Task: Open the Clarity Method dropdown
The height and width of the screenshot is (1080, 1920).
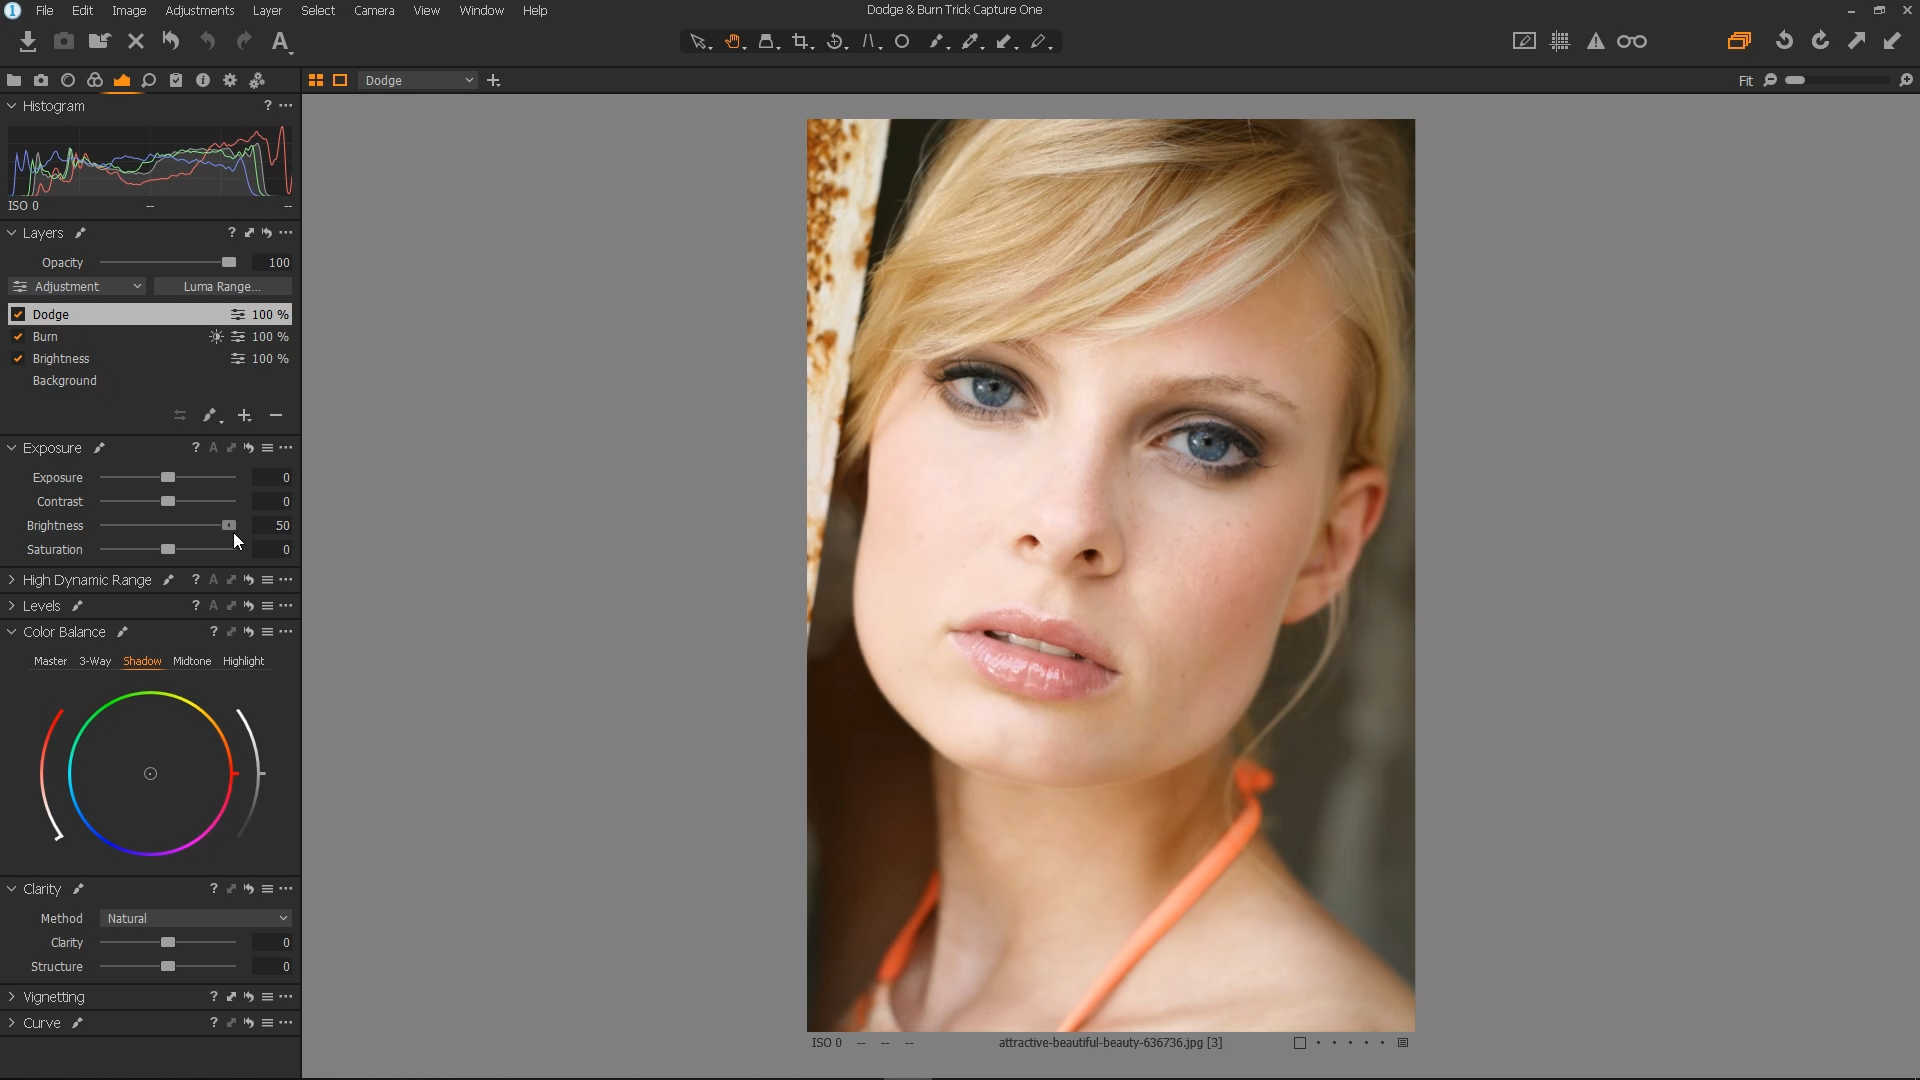Action: pos(196,918)
